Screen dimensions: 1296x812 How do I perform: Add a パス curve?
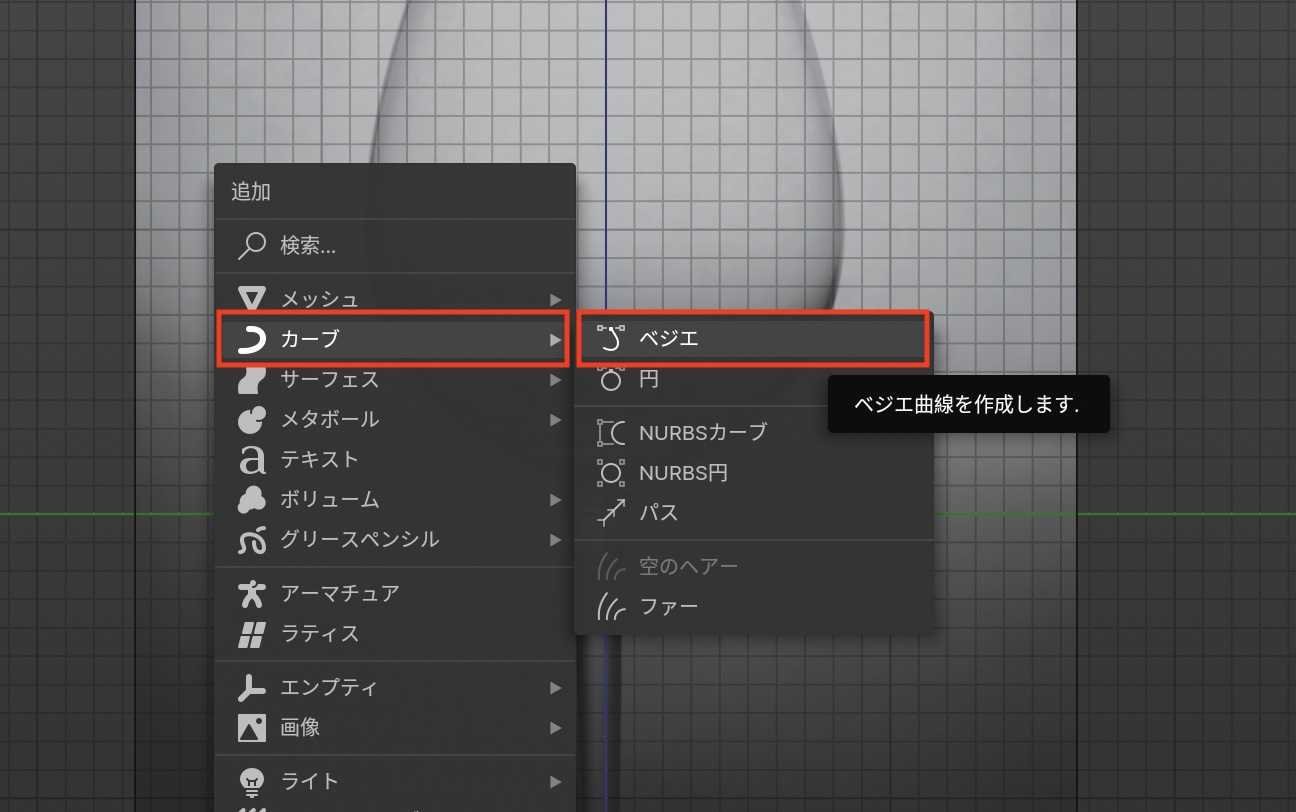659,513
